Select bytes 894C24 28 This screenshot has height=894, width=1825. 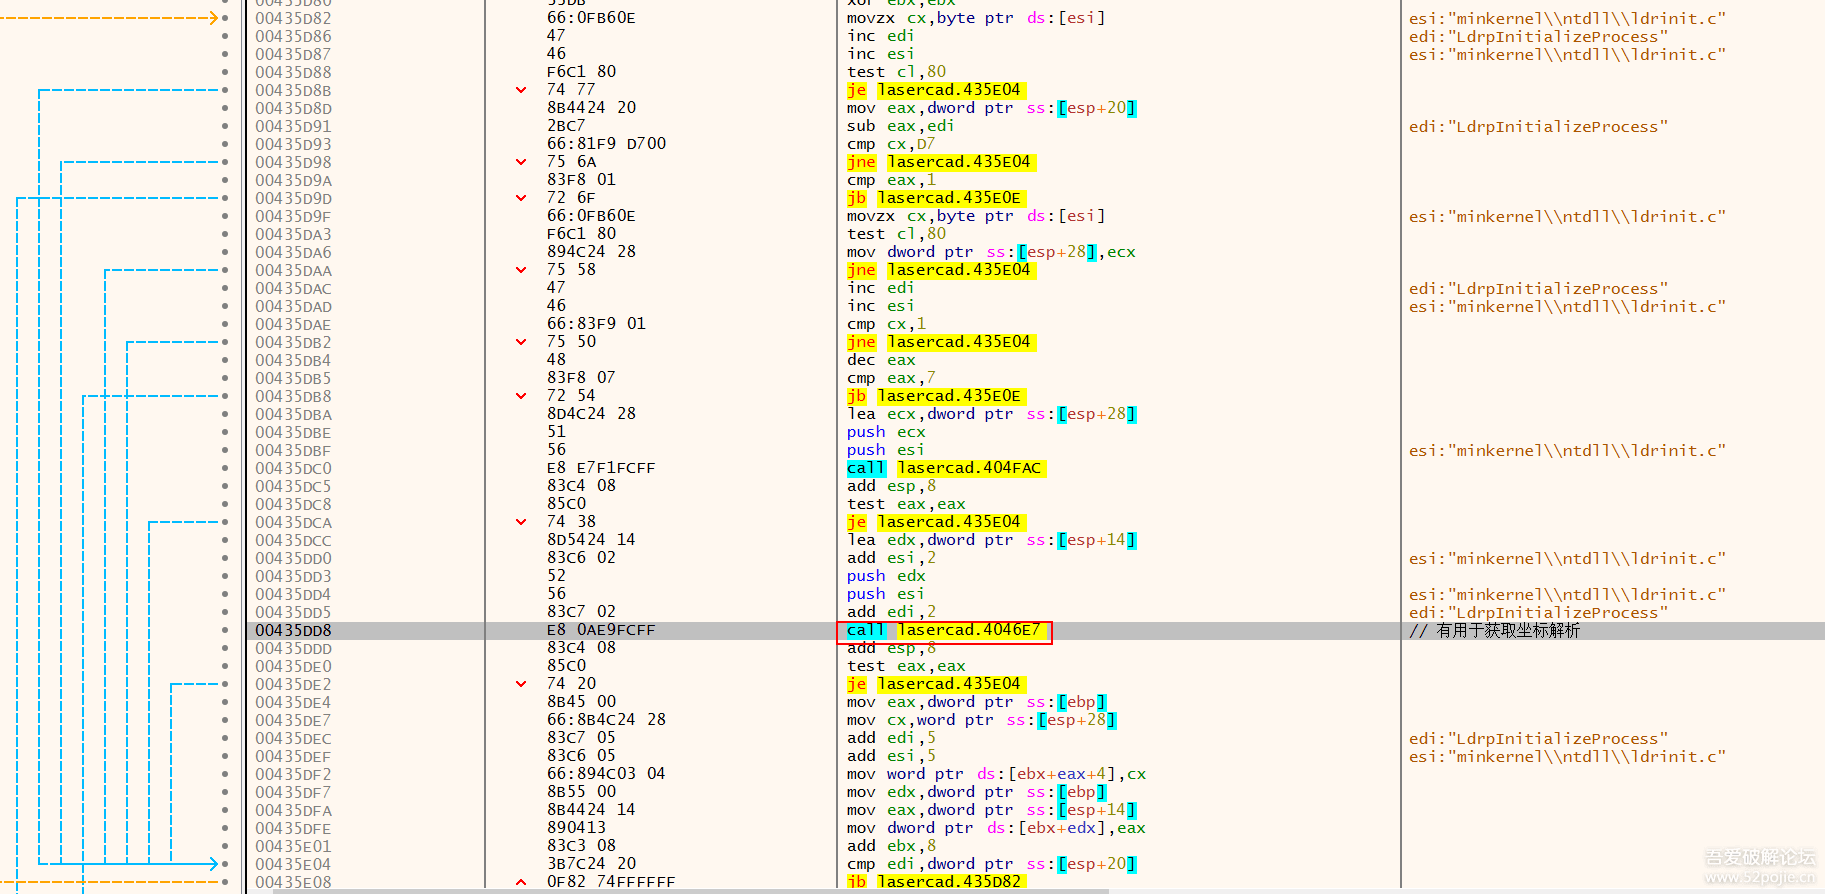[x=591, y=252]
